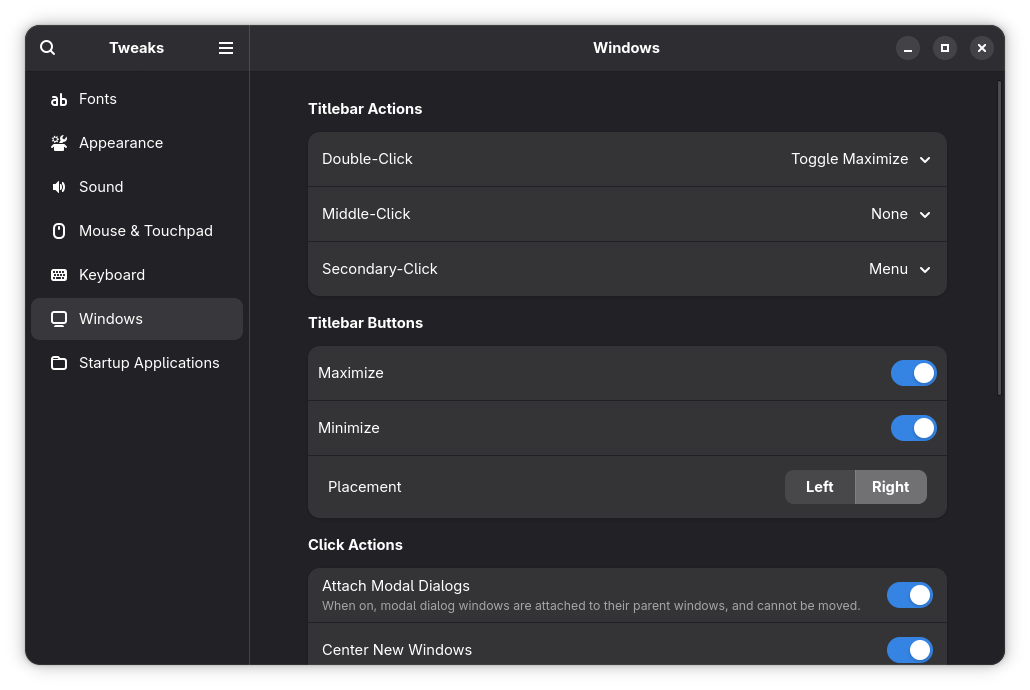1030x690 pixels.
Task: Open Keyboard settings page
Action: [x=137, y=275]
